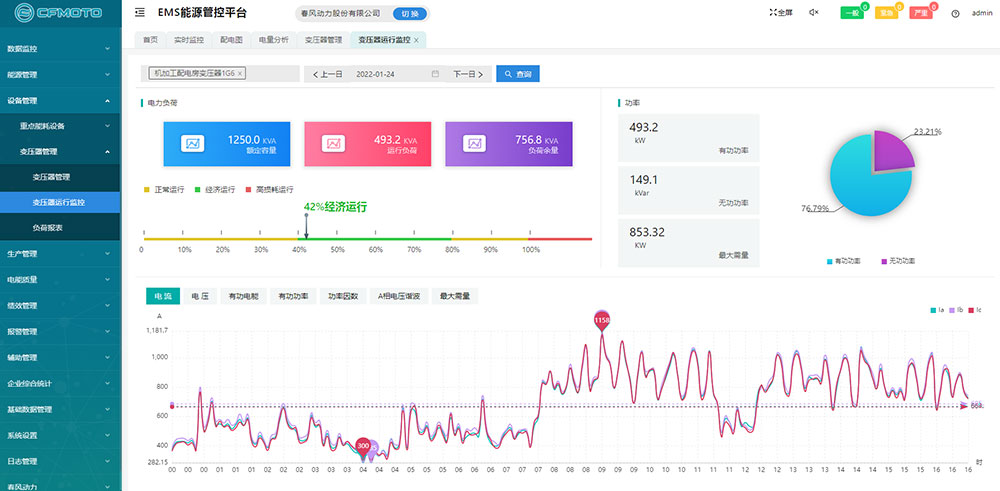Close the 变压器运行监控 tab
1000x491 pixels.
416,40
